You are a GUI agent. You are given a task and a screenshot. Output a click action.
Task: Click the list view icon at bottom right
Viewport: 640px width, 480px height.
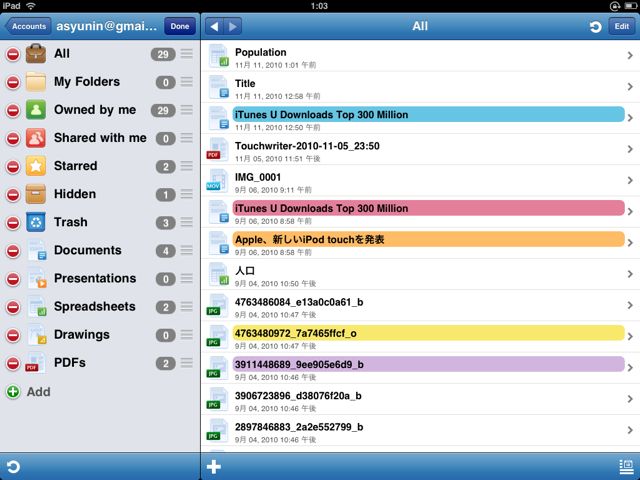[x=626, y=467]
